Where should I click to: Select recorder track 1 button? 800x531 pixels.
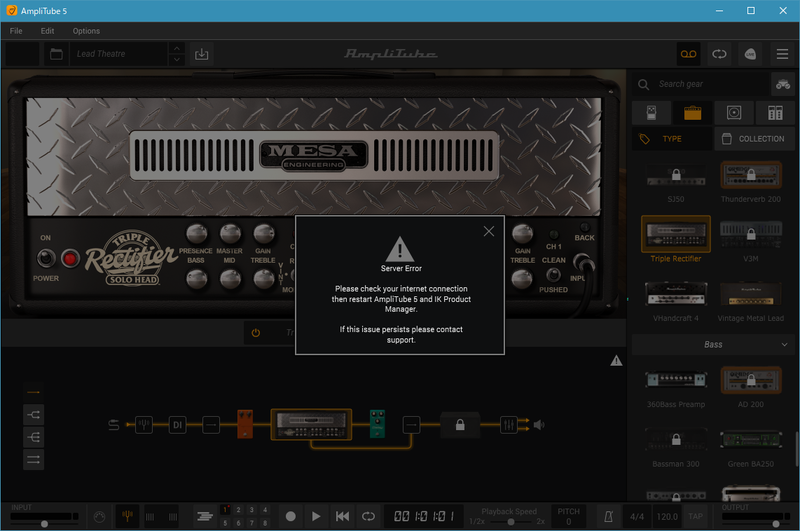click(225, 510)
